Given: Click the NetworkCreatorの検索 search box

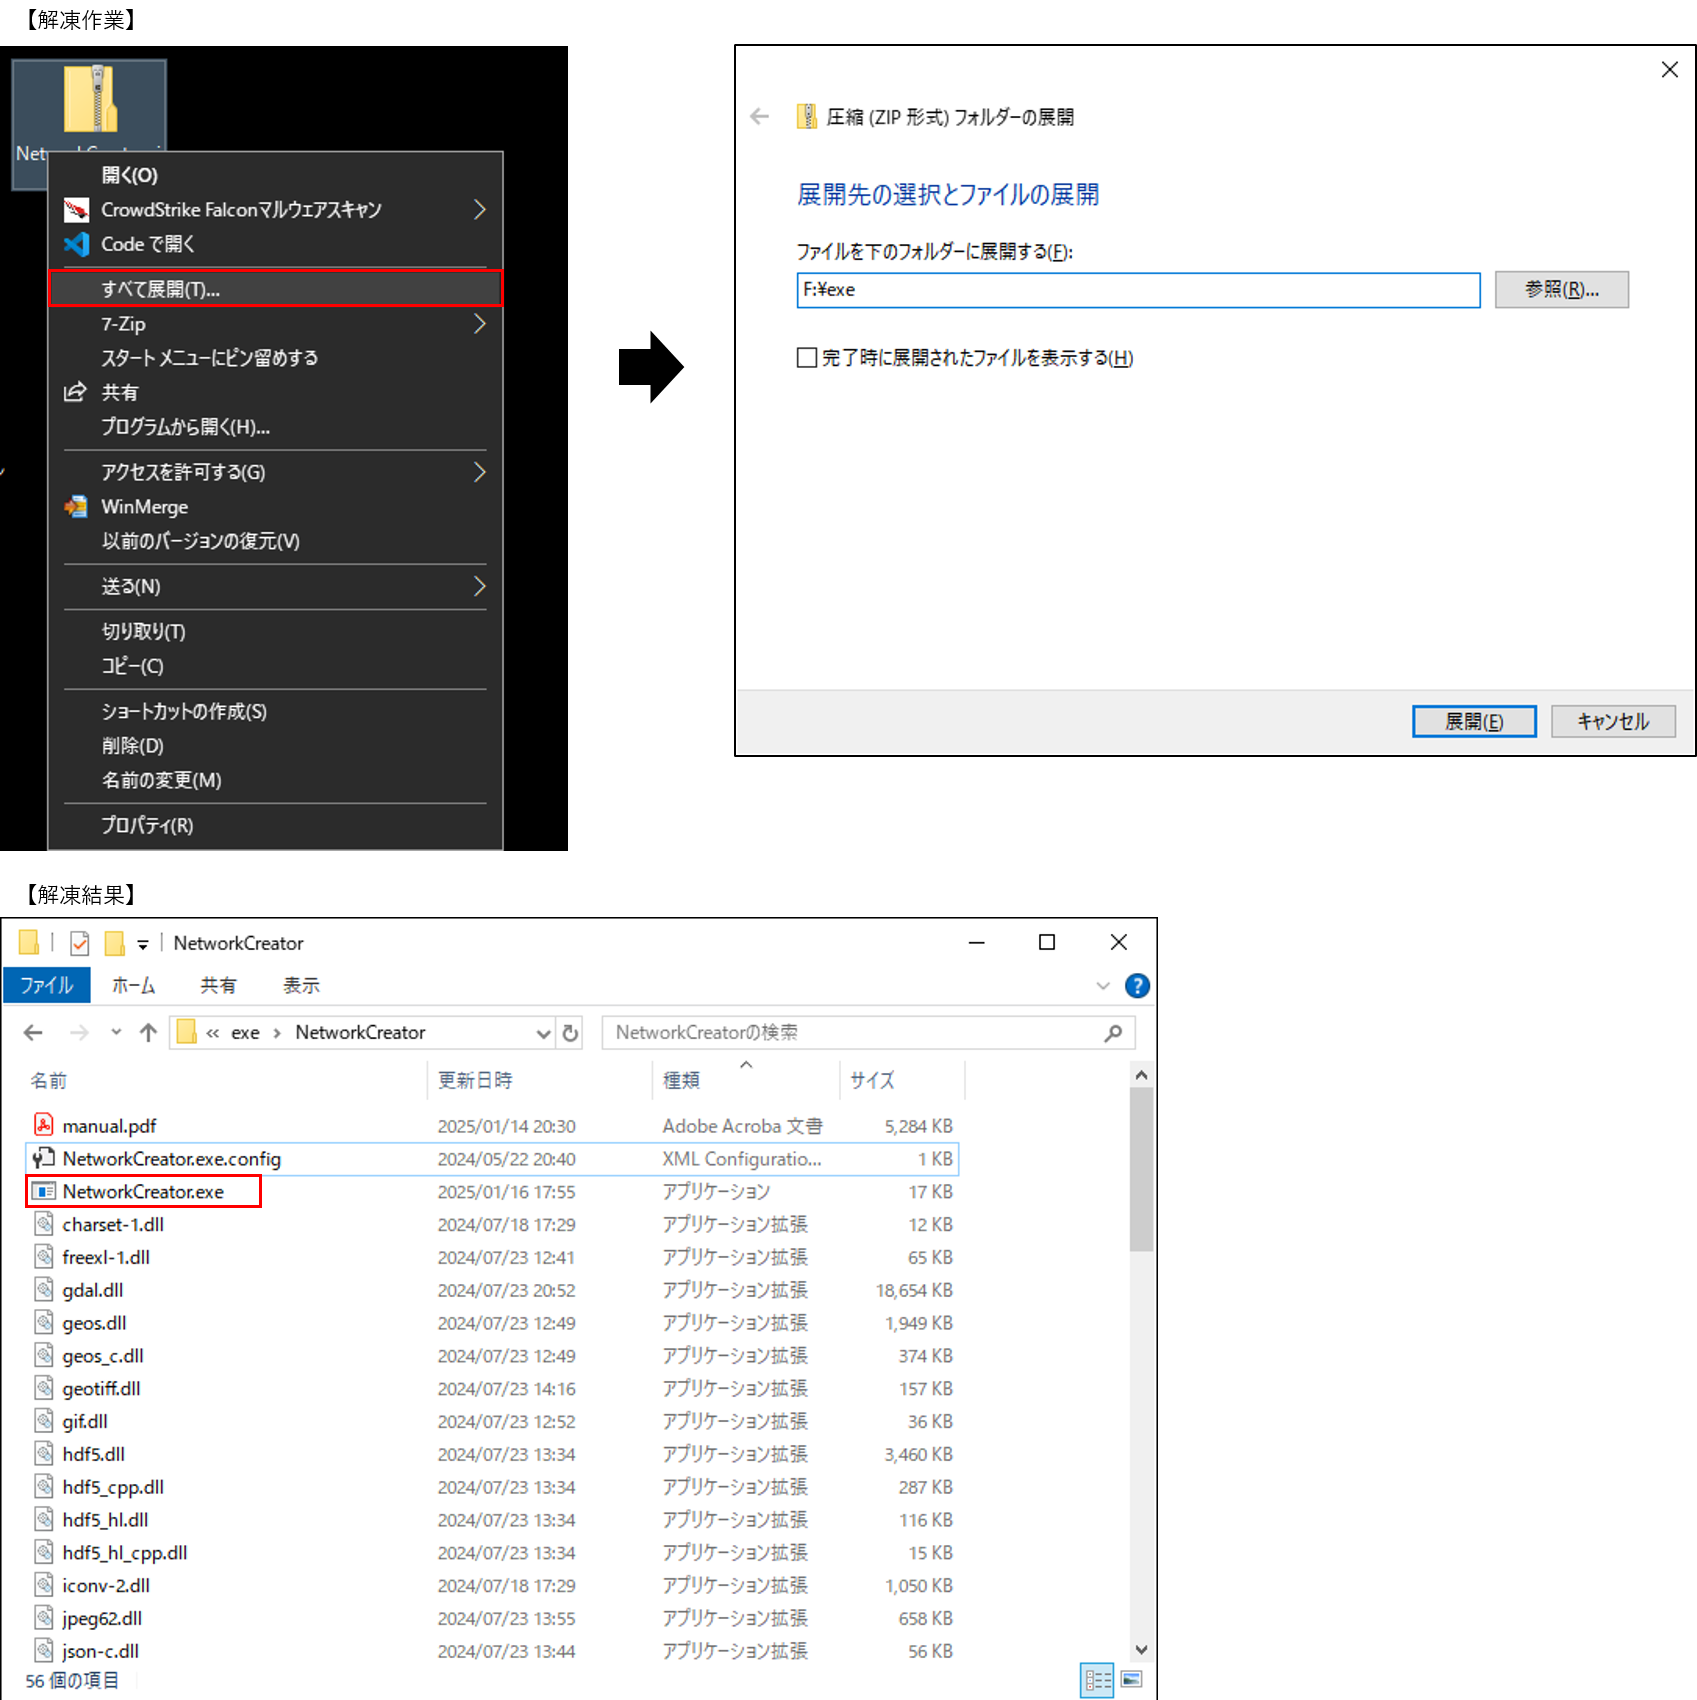Looking at the screenshot, I should [868, 1033].
